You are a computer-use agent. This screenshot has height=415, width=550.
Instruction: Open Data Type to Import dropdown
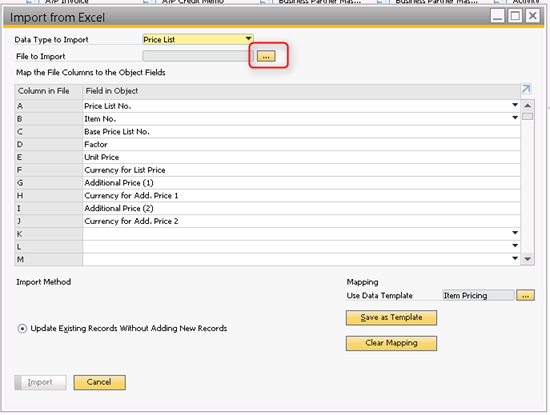pyautogui.click(x=248, y=39)
